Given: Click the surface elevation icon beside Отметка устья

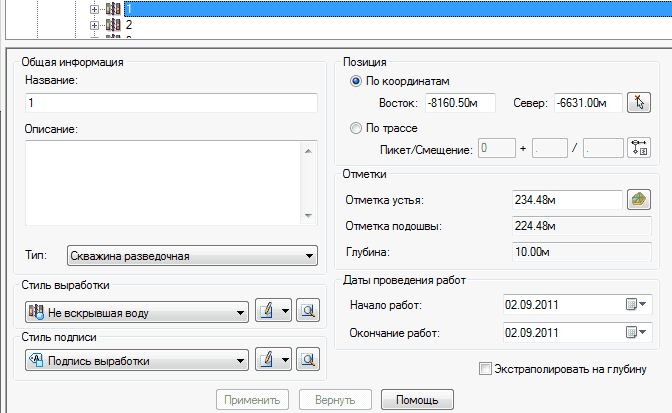Looking at the screenshot, I should (638, 200).
